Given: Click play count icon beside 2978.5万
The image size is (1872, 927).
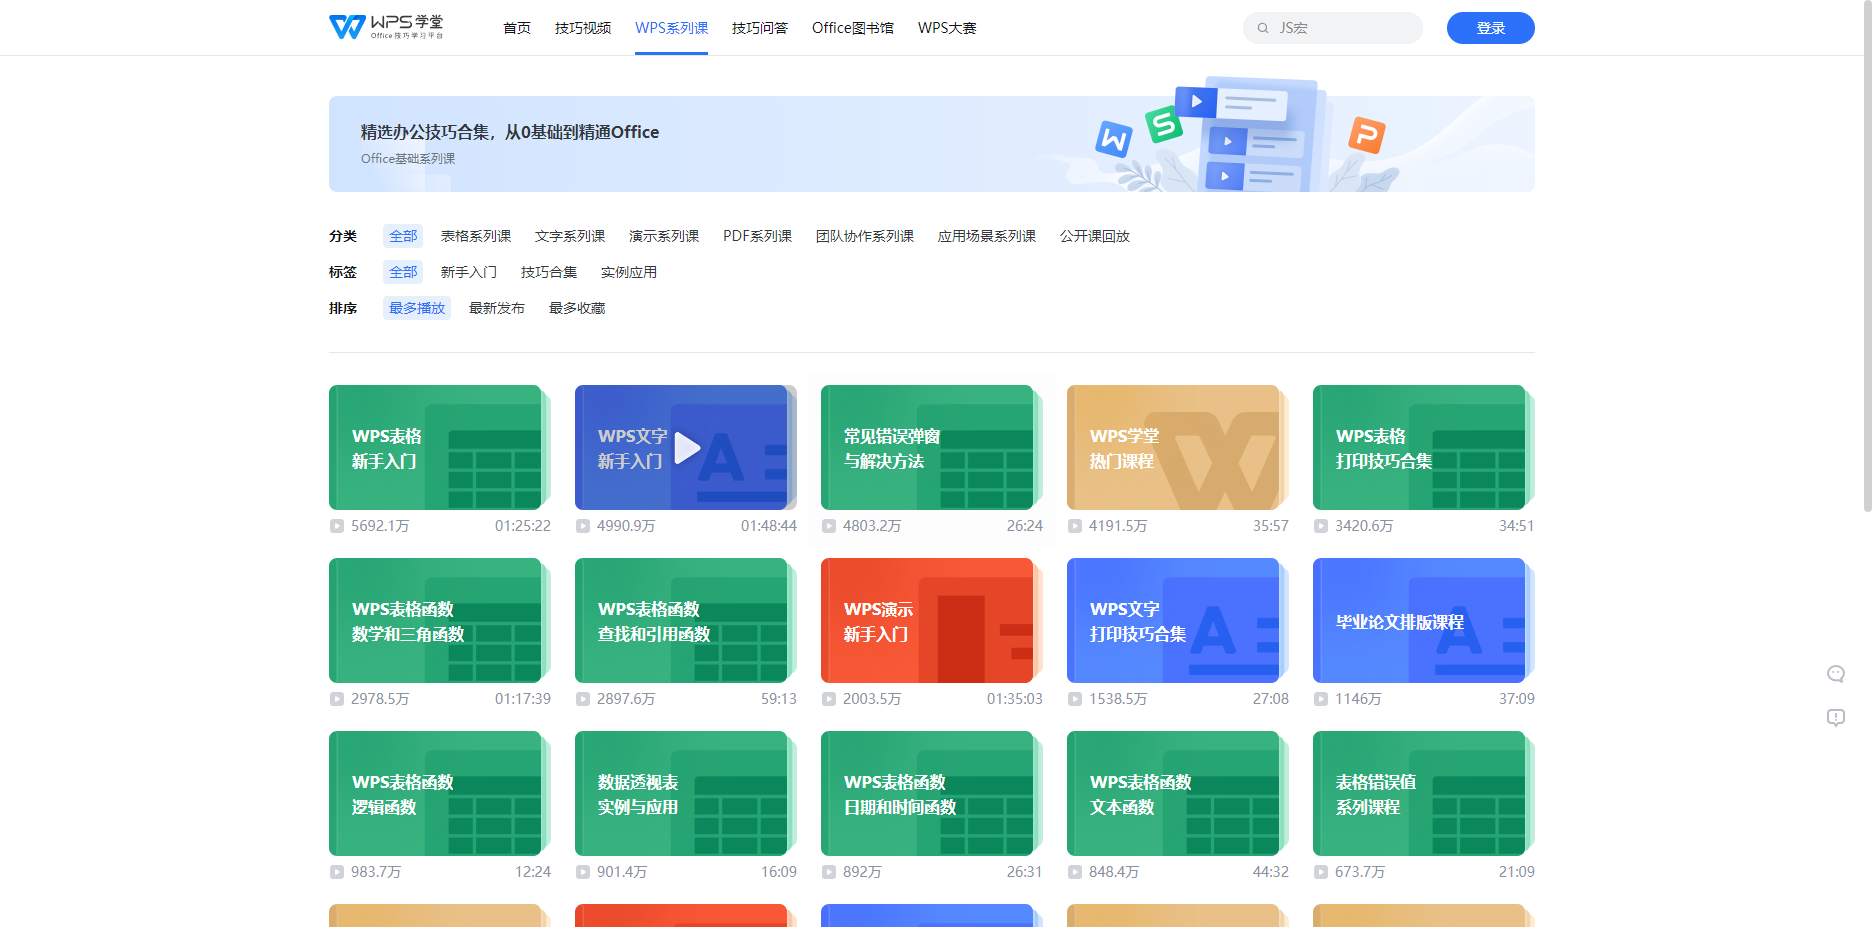Looking at the screenshot, I should click(337, 699).
